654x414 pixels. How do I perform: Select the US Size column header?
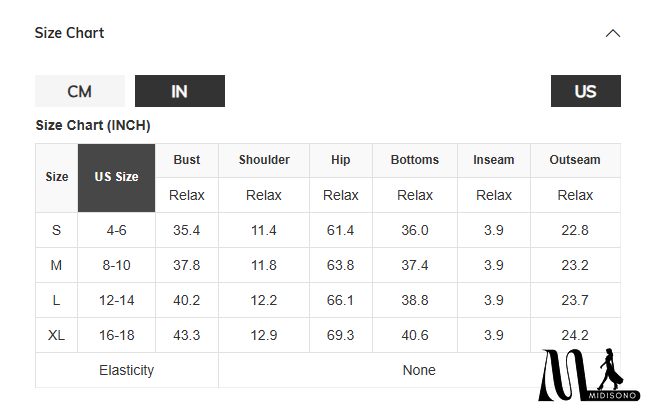tap(117, 177)
